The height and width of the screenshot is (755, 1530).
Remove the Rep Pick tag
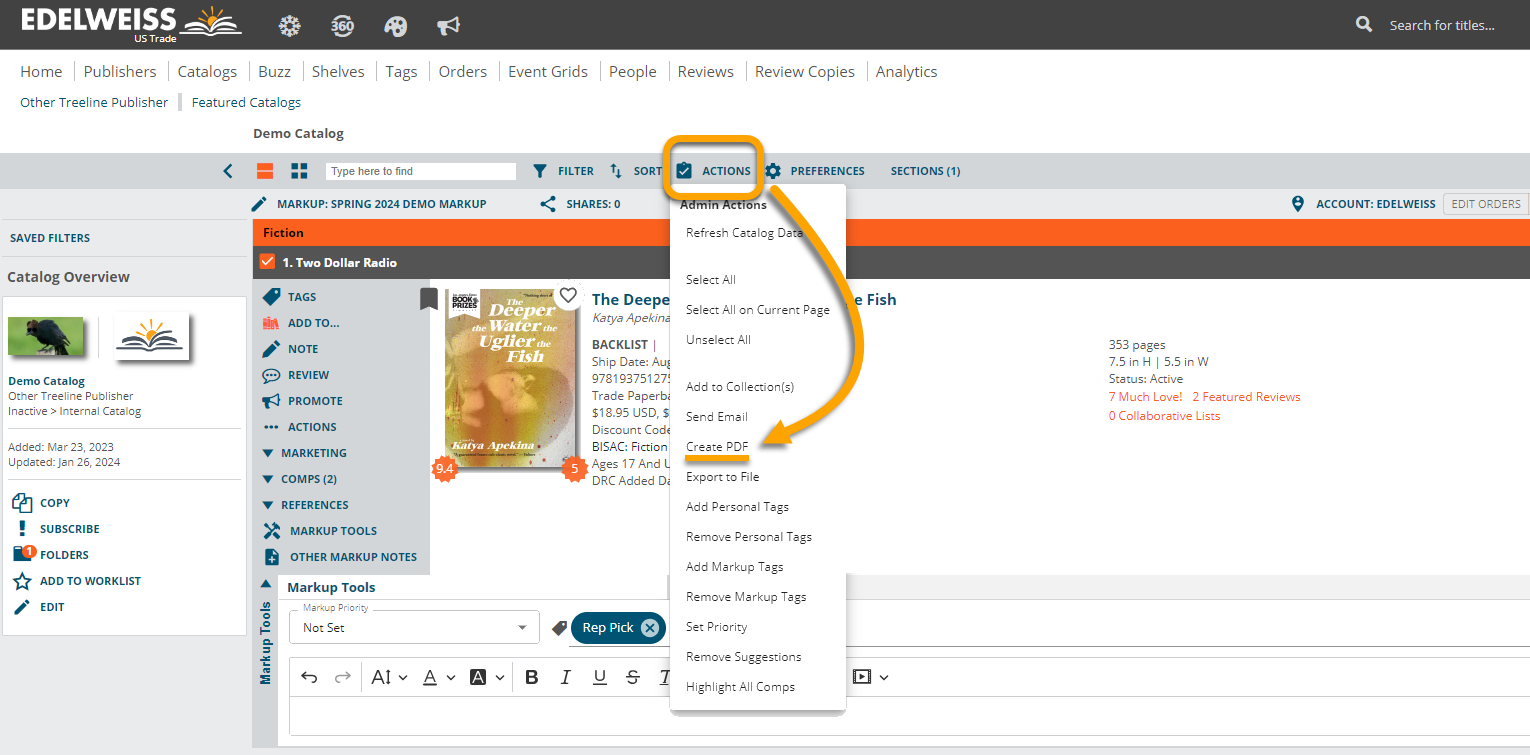click(650, 628)
